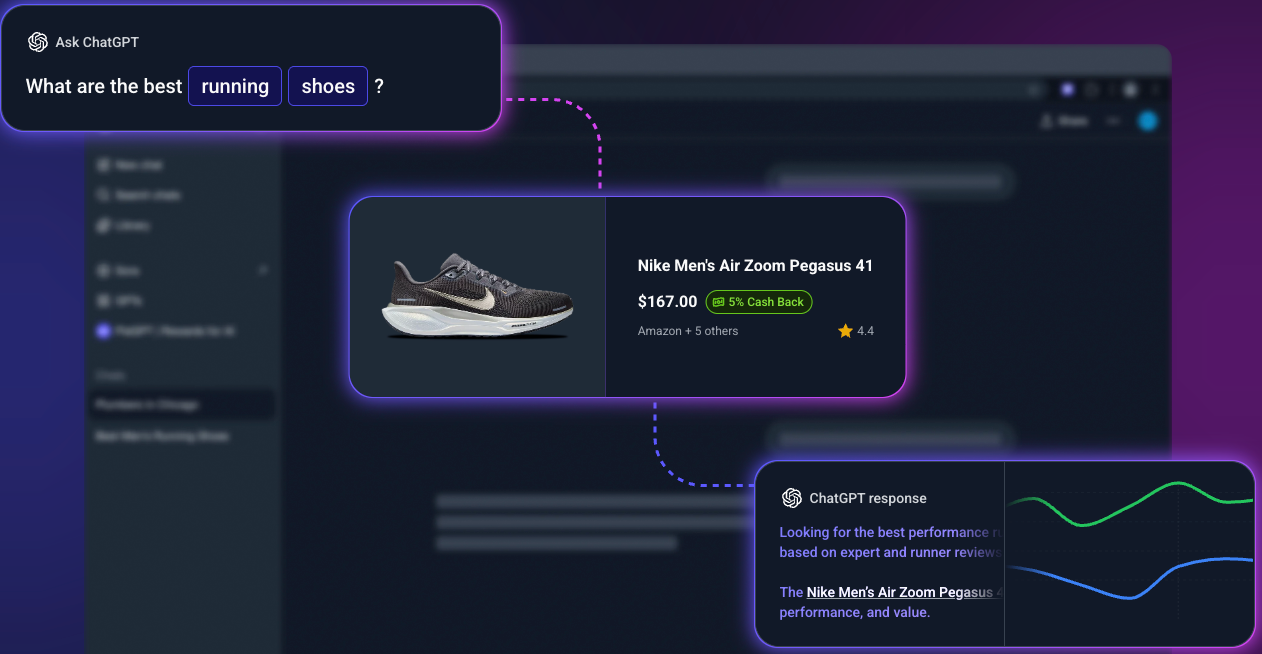Click the purple extension icon in browser toolbar
The image size is (1262, 654).
coord(1068,89)
